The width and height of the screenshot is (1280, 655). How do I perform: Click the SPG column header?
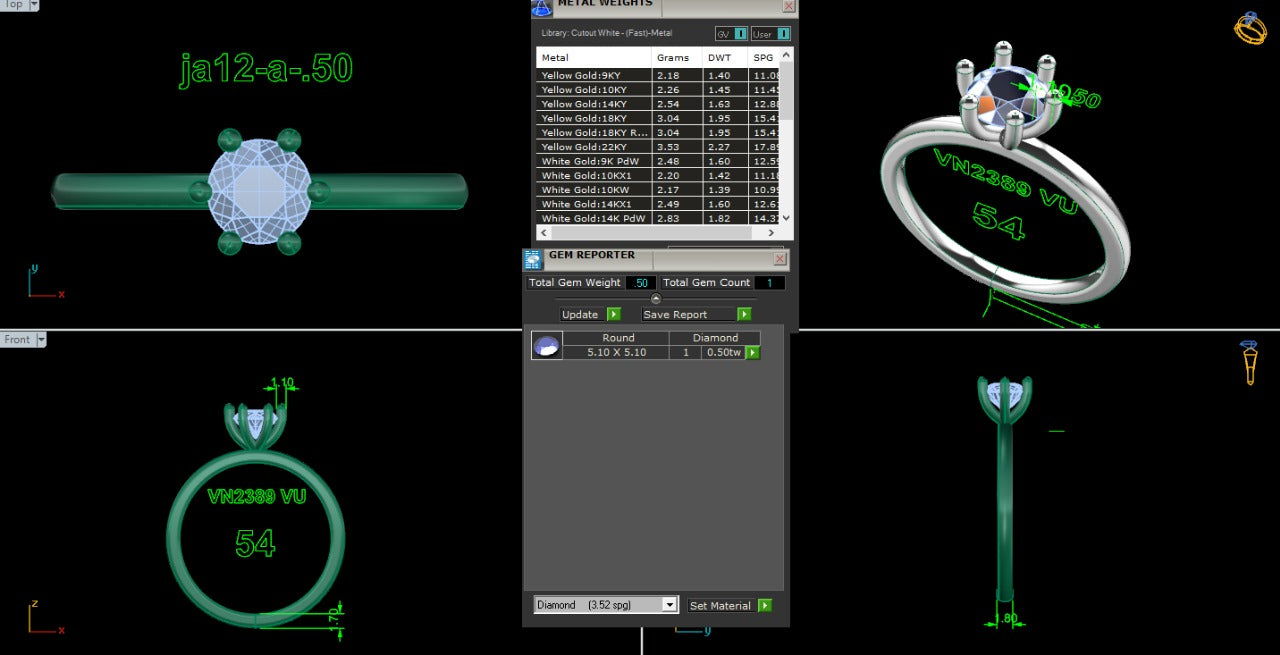coord(764,58)
